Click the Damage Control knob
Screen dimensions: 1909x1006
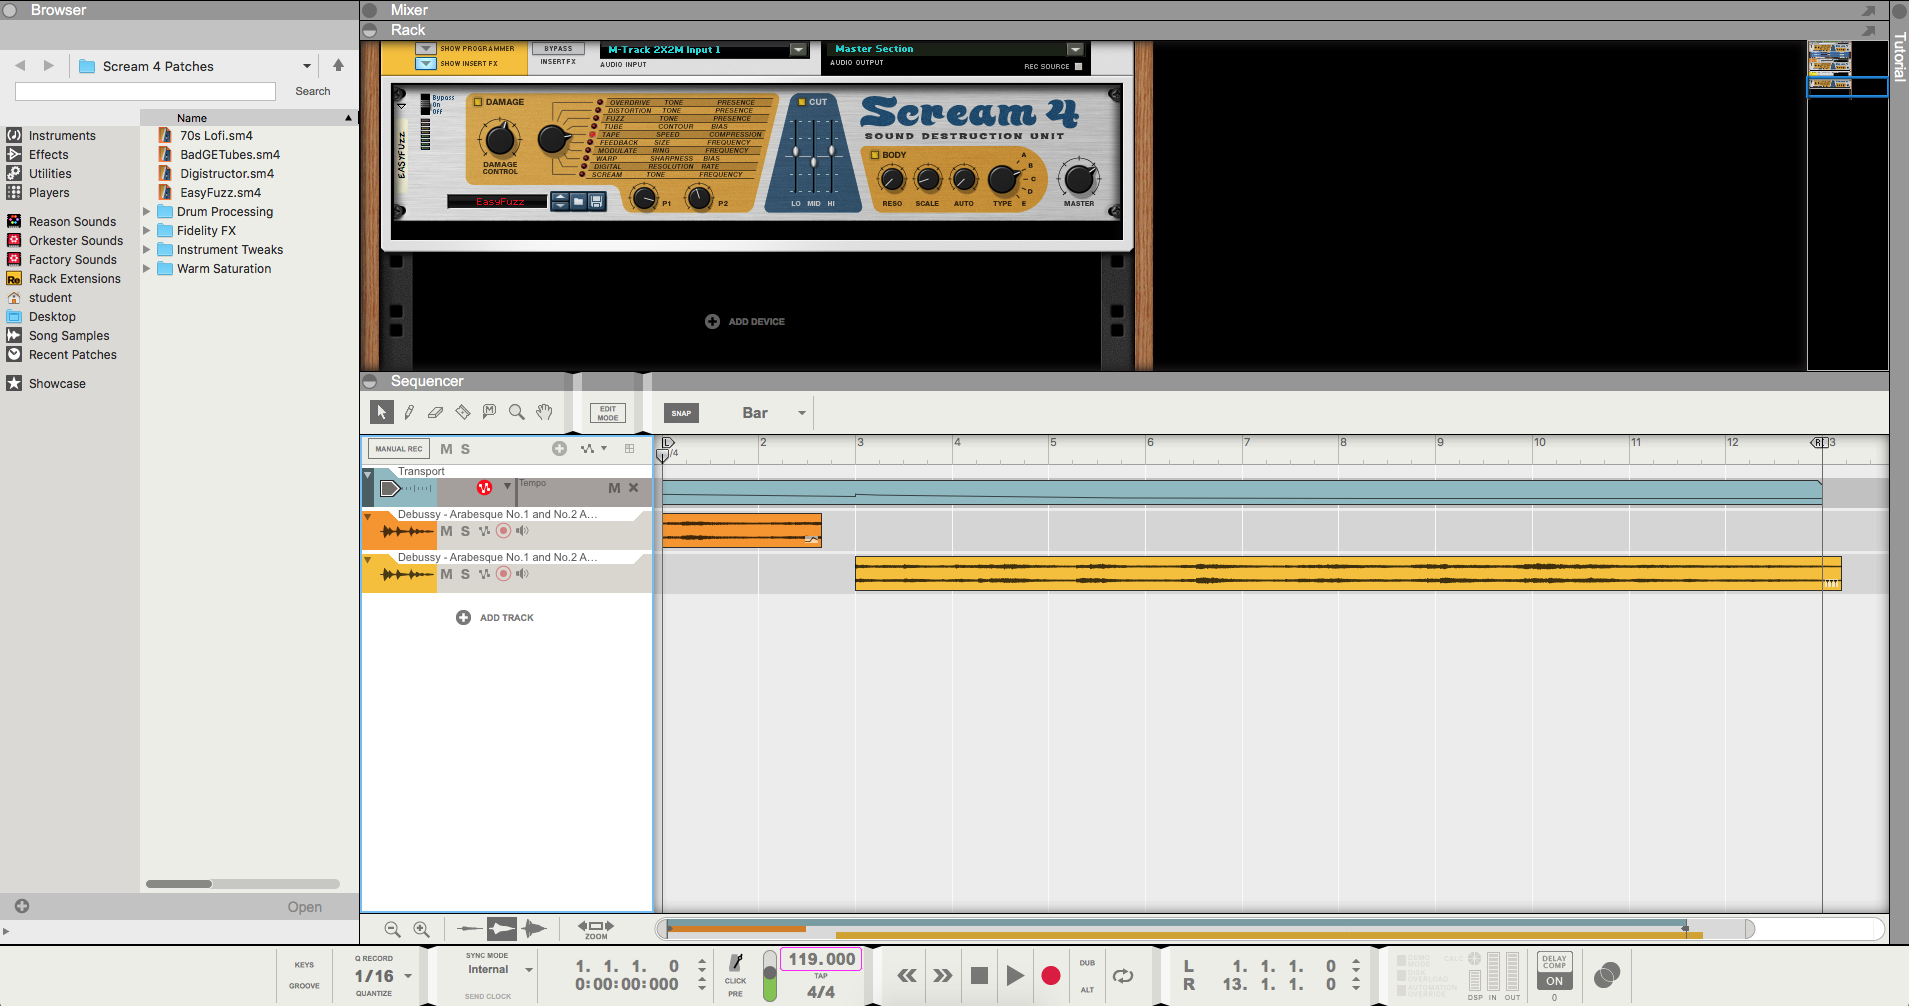point(499,139)
